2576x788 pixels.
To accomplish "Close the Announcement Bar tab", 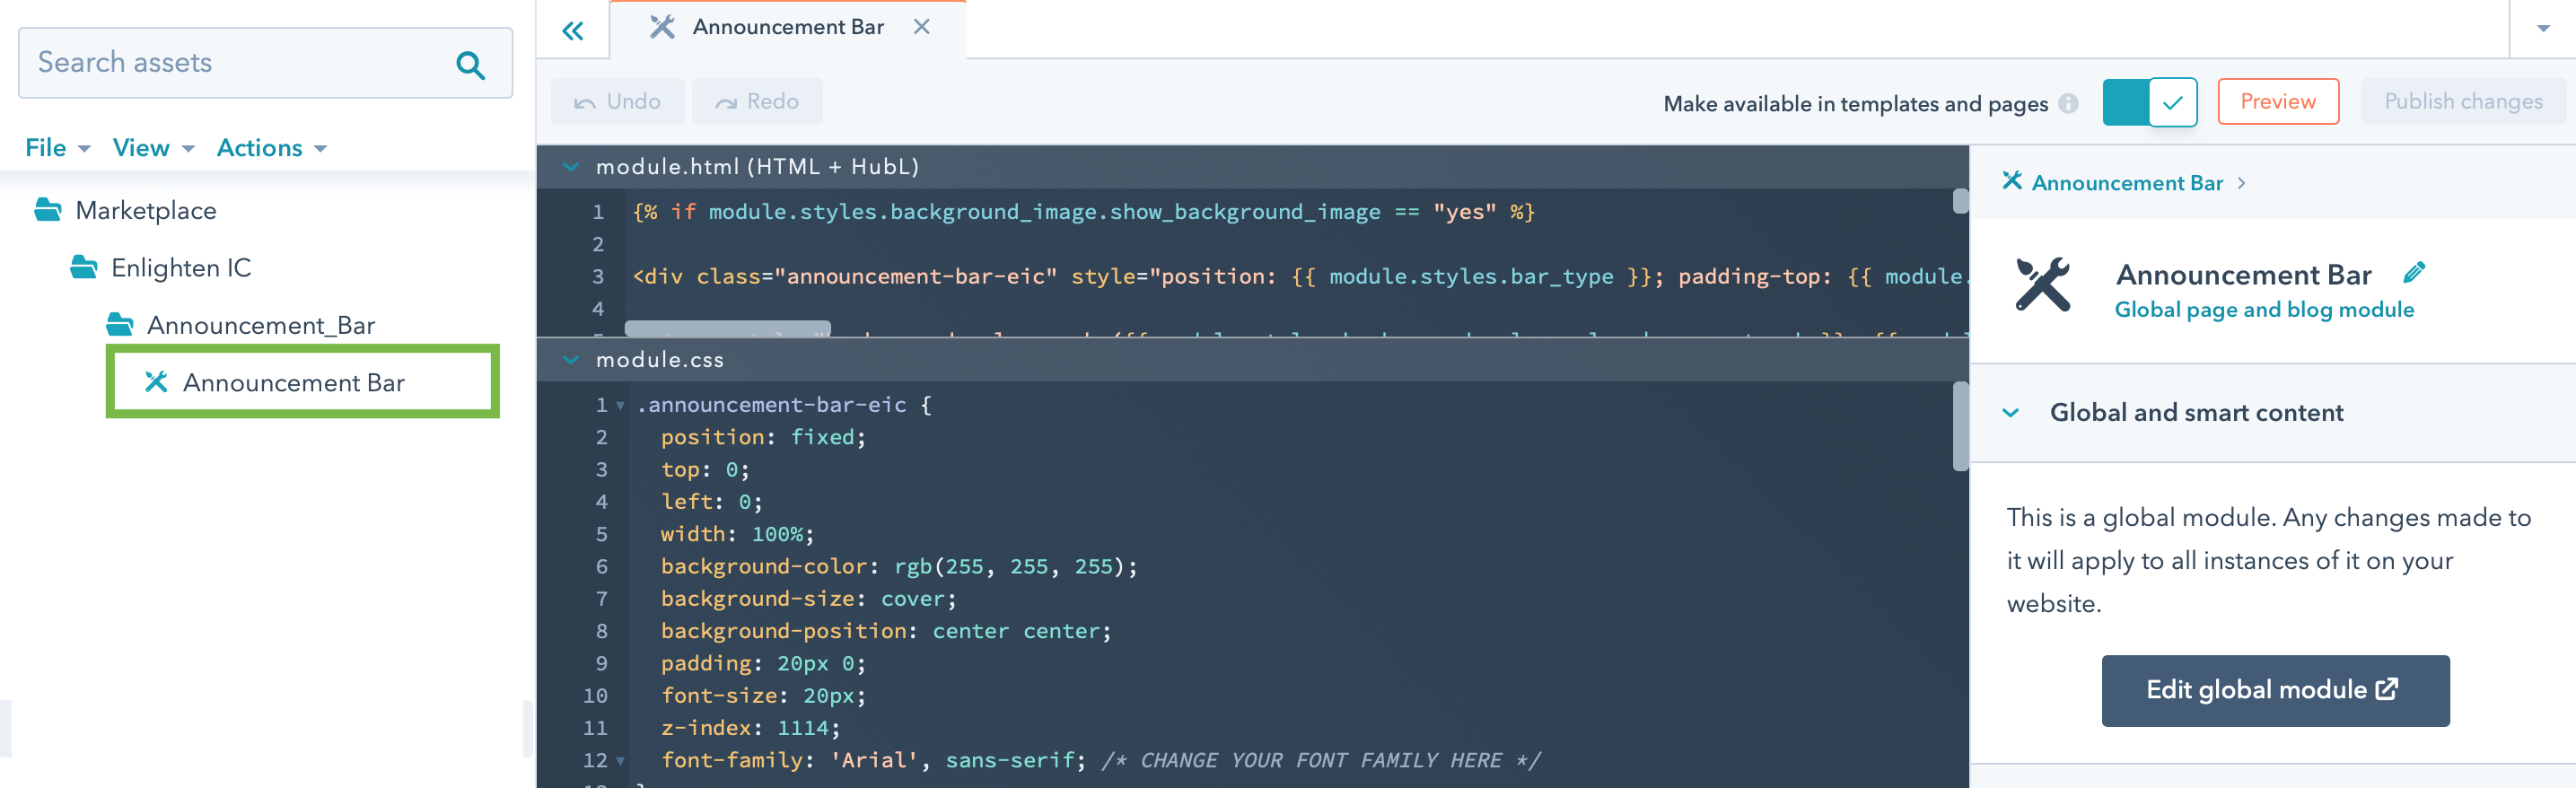I will 922,27.
